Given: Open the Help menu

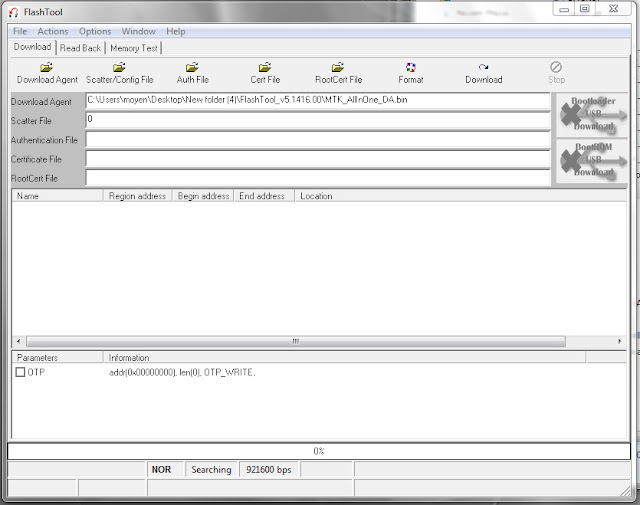Looking at the screenshot, I should 176,31.
